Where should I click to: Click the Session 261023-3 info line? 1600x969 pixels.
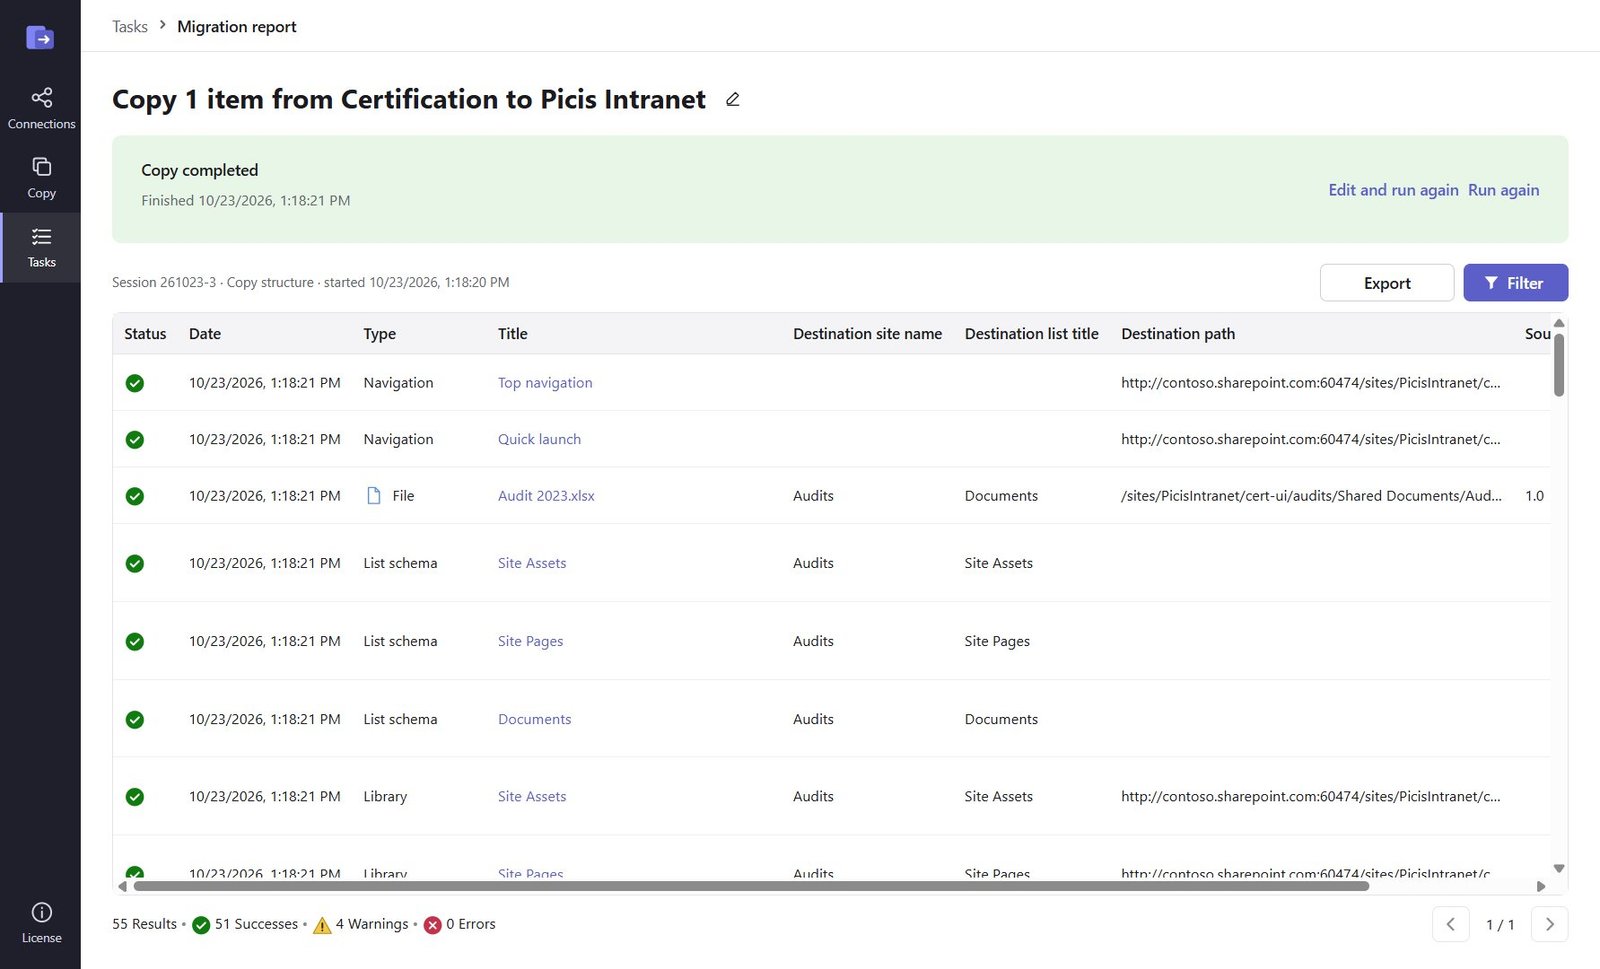pyautogui.click(x=311, y=283)
